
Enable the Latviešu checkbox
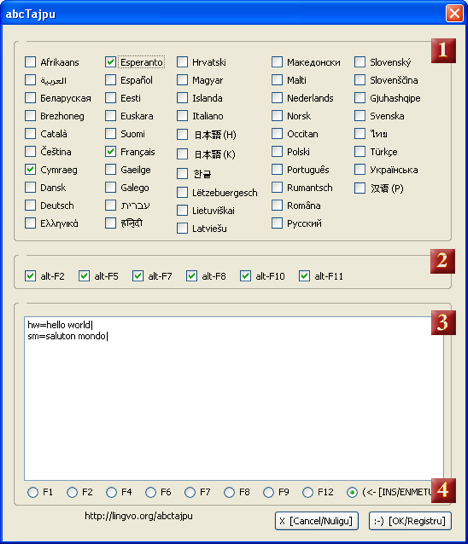tap(182, 228)
